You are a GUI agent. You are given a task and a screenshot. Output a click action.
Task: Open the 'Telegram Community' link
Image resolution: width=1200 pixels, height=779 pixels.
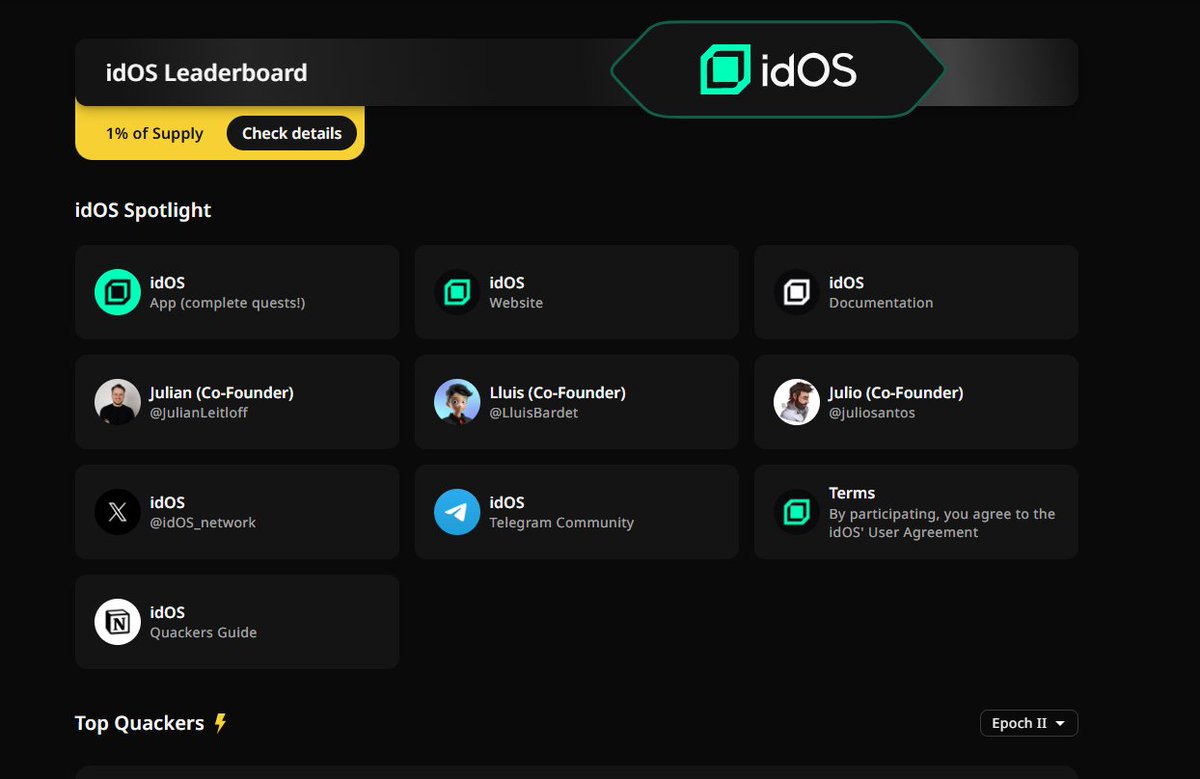[561, 523]
